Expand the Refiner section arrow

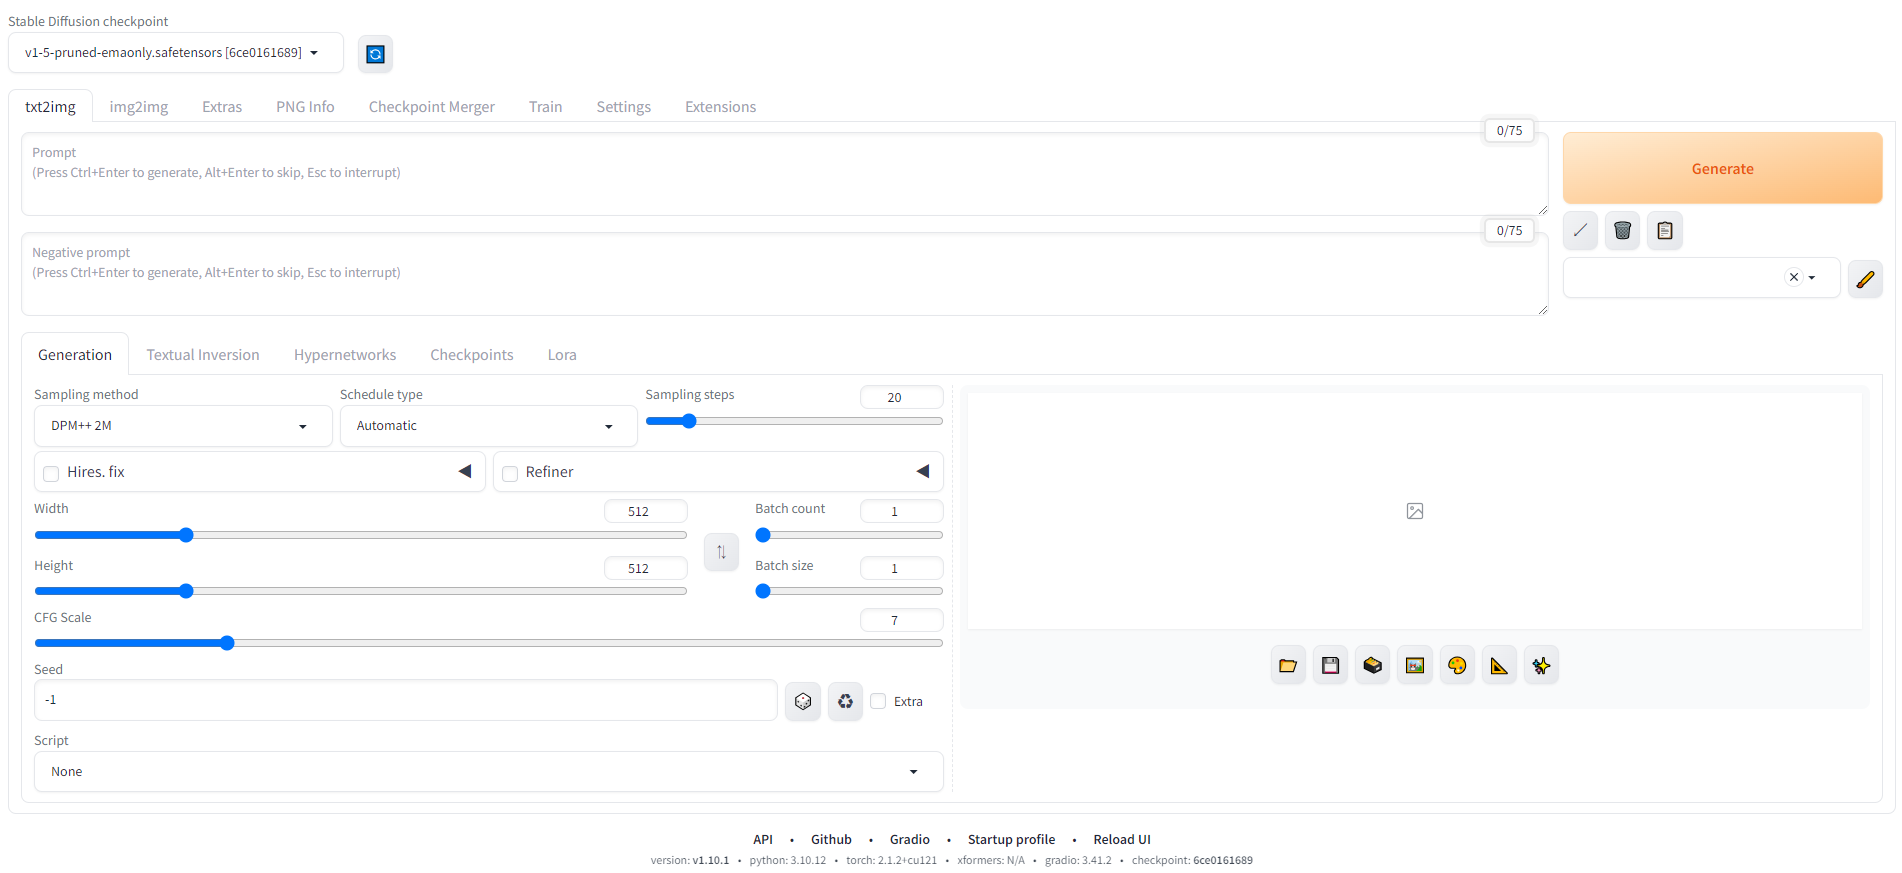pos(923,471)
